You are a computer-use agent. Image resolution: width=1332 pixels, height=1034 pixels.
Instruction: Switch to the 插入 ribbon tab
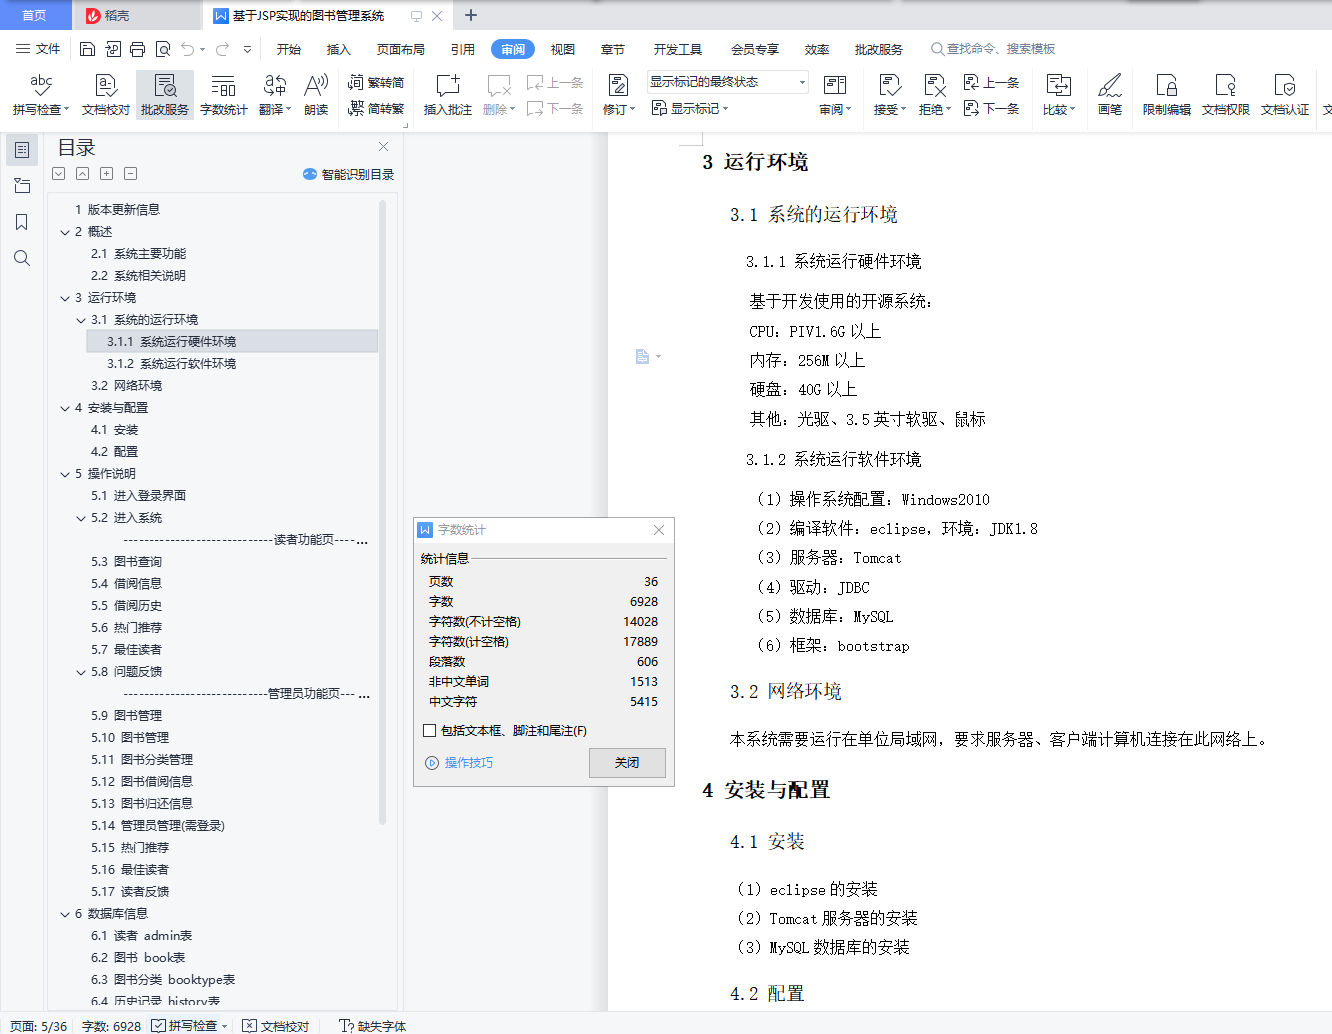339,49
